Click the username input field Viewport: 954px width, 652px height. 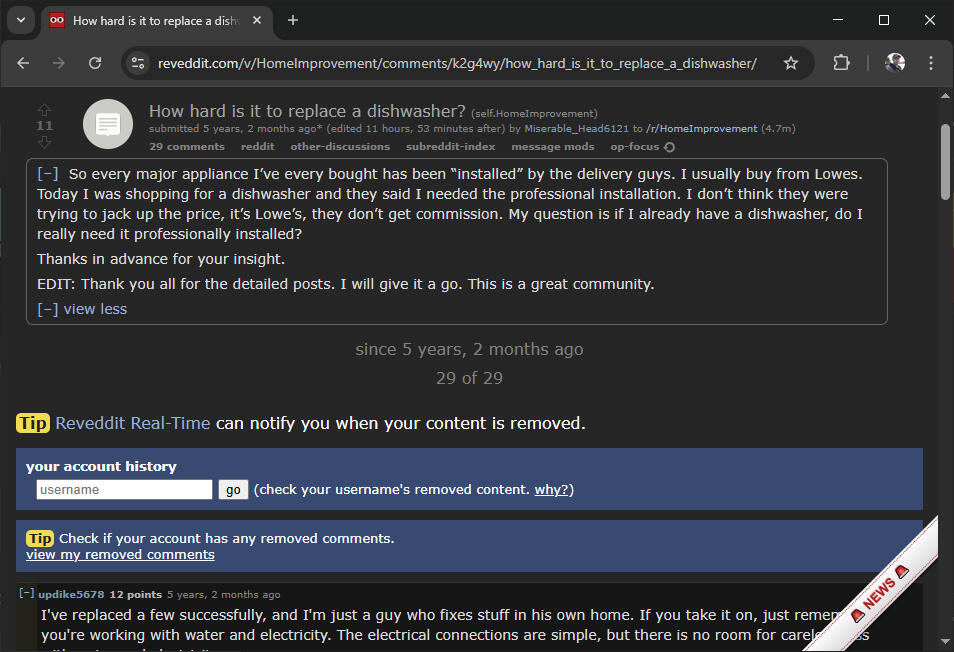coord(124,490)
